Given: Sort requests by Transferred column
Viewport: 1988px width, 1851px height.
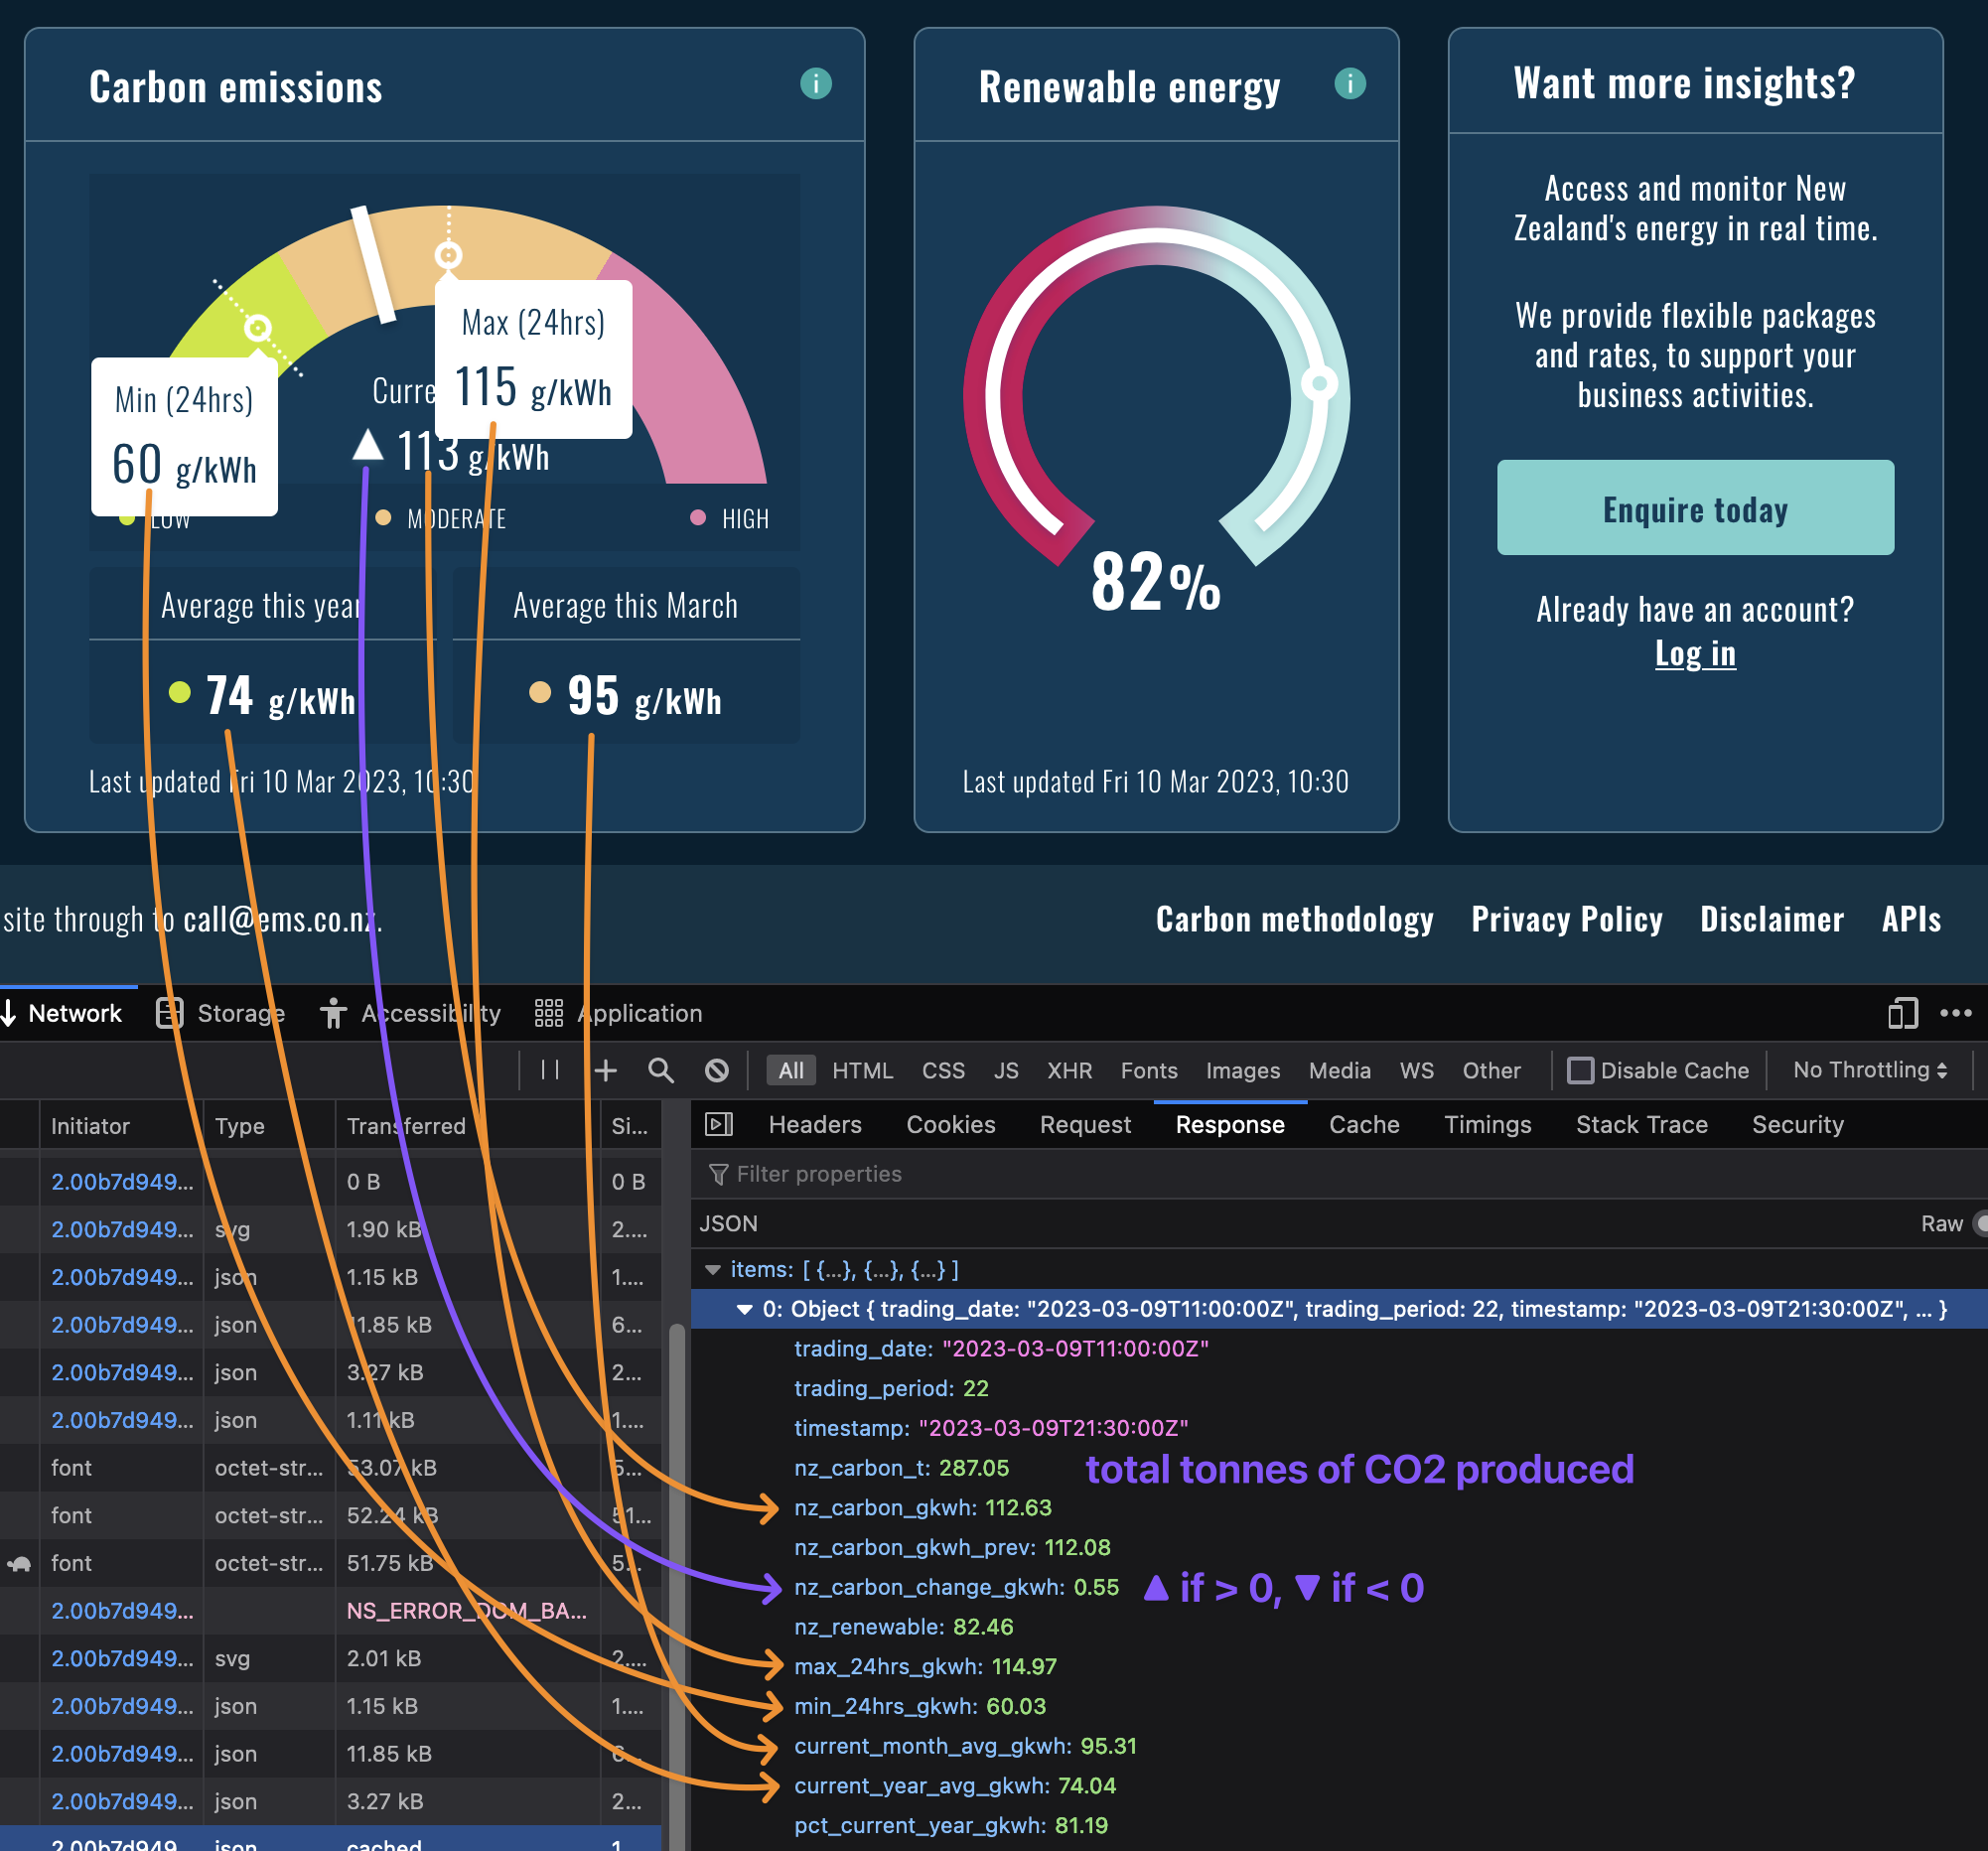Looking at the screenshot, I should [x=466, y=1126].
